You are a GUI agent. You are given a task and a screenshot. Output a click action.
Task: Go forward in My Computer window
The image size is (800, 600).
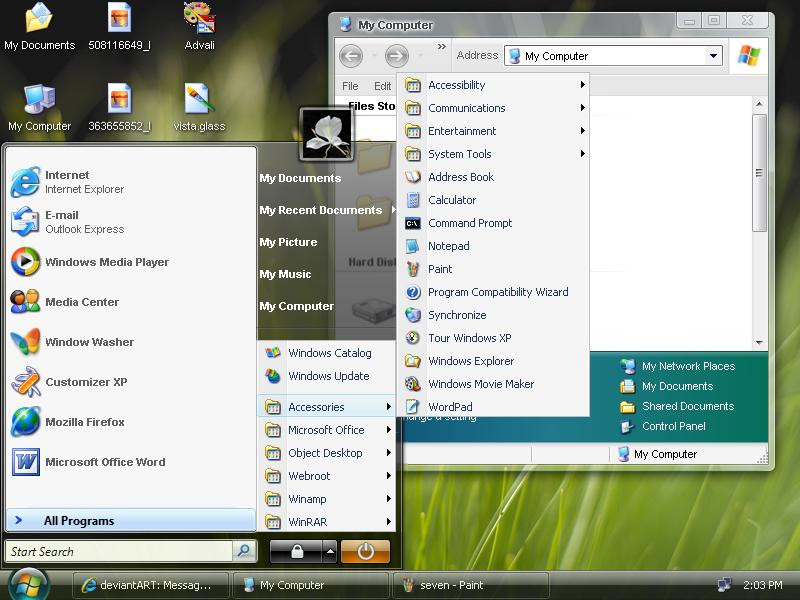[396, 56]
